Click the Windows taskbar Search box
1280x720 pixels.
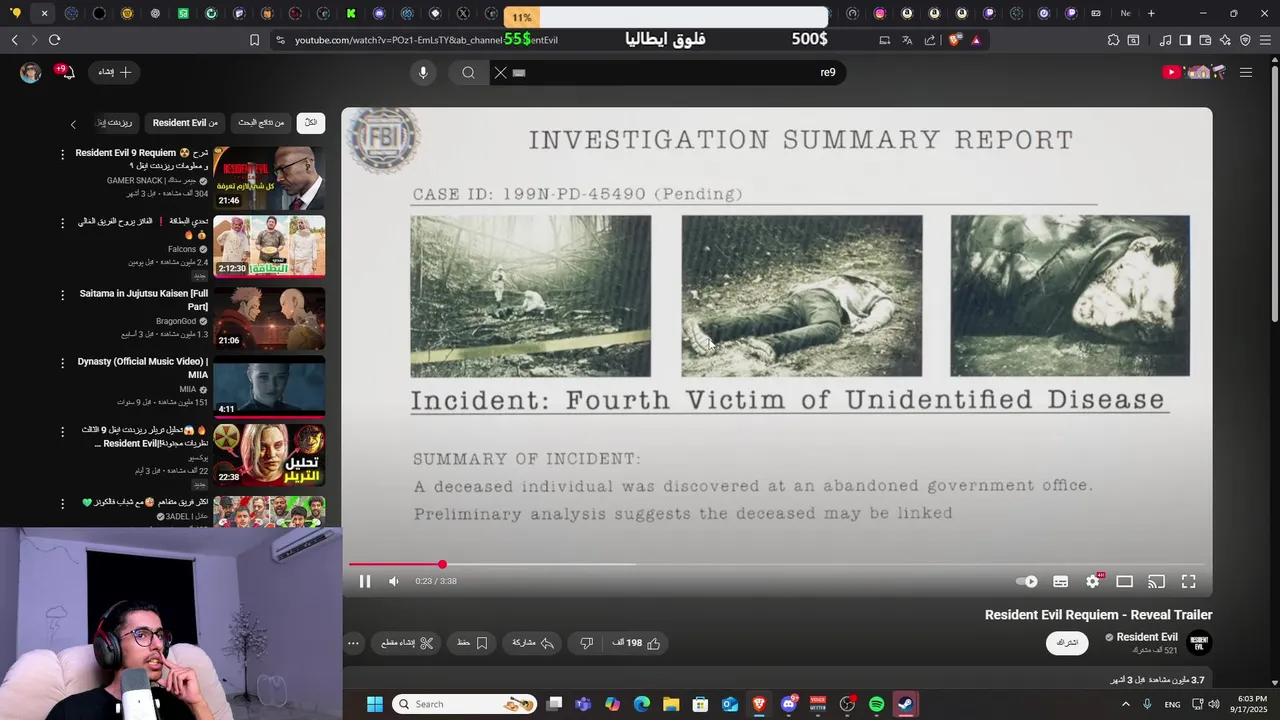465,704
